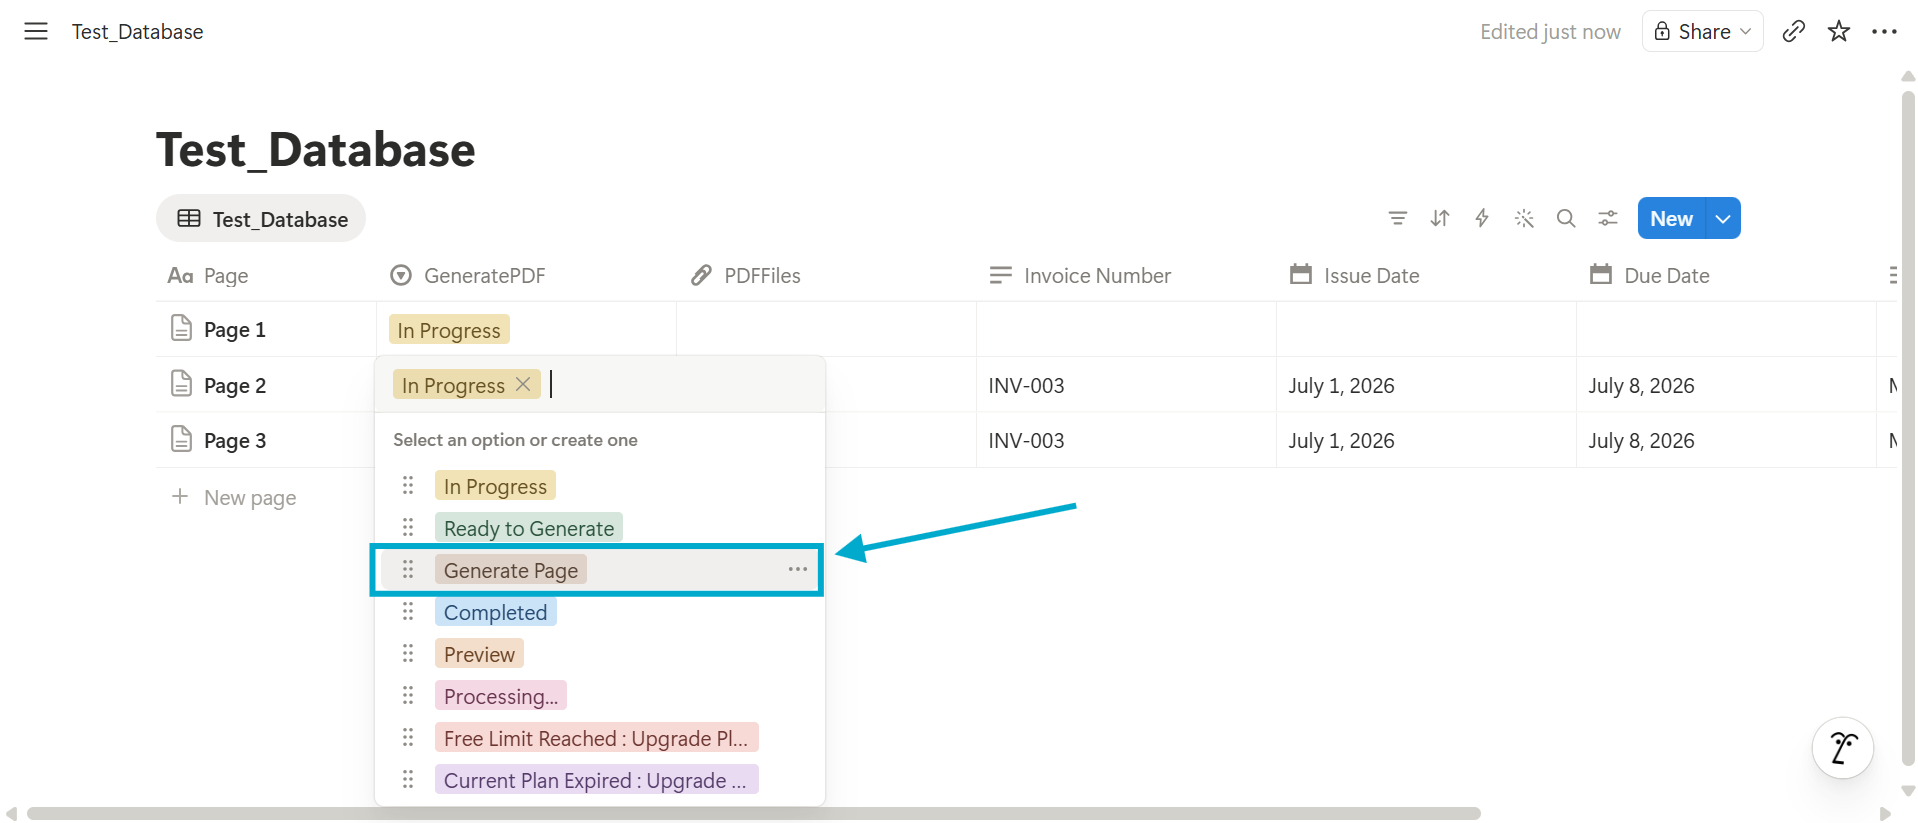Click the Test_Database page title heading
Viewport: 1918px width, 823px height.
click(316, 150)
